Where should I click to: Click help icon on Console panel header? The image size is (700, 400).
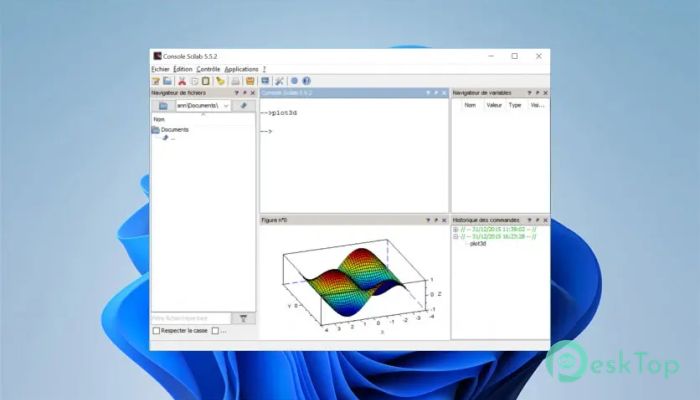tap(428, 93)
